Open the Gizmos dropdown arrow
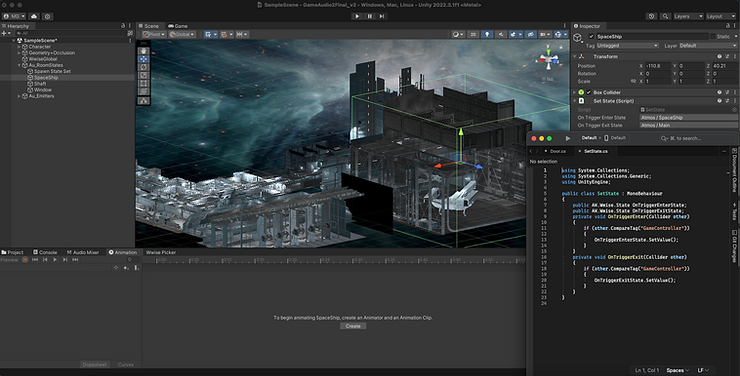740x376 pixels. [565, 34]
